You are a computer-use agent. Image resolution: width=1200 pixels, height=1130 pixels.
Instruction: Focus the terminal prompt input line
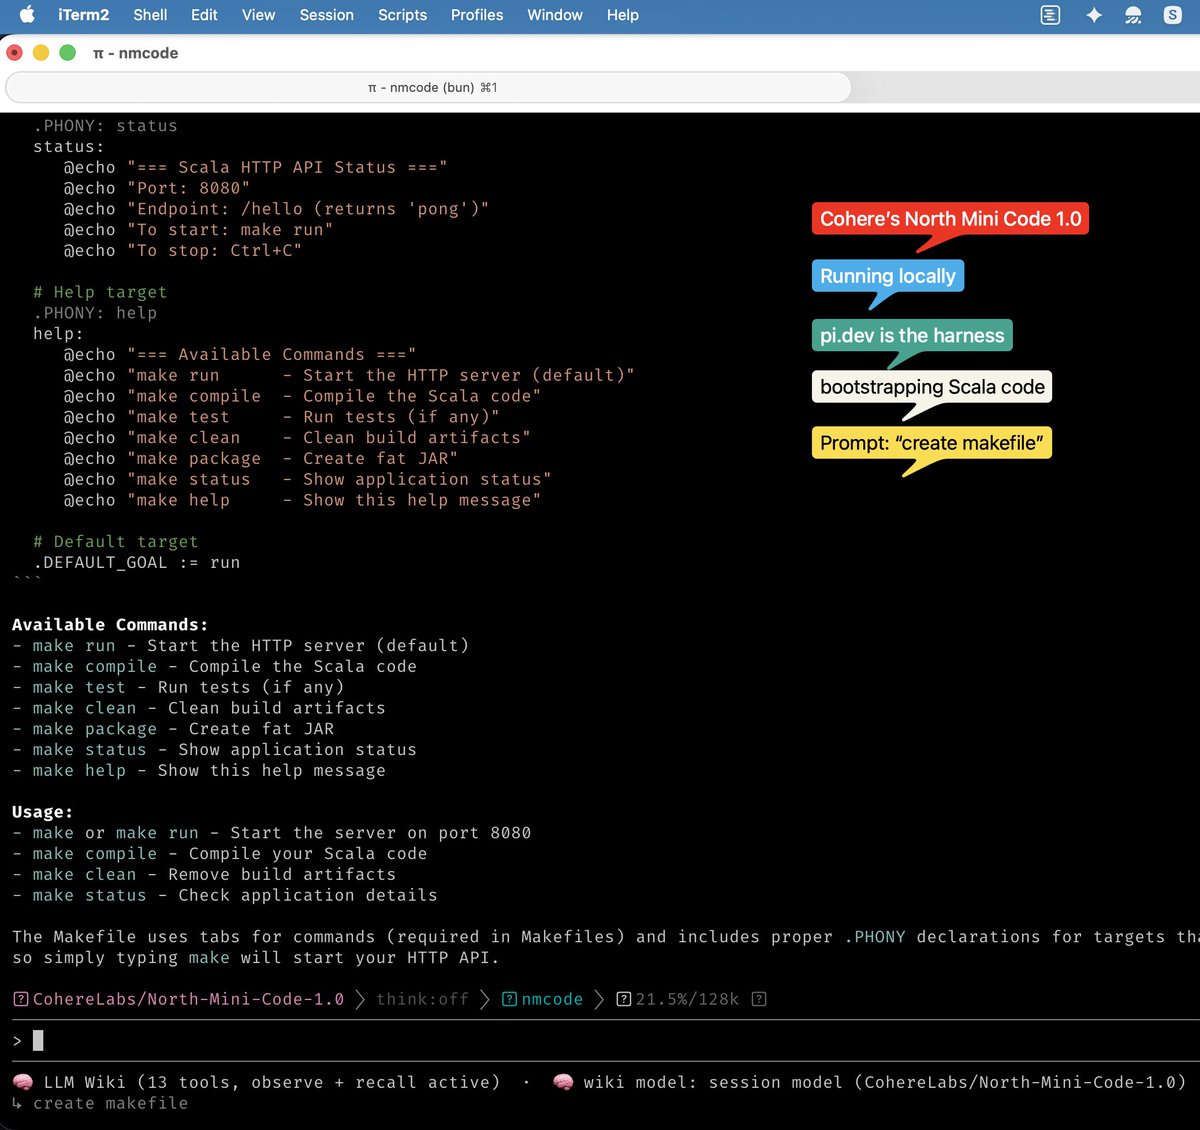[x=600, y=1041]
